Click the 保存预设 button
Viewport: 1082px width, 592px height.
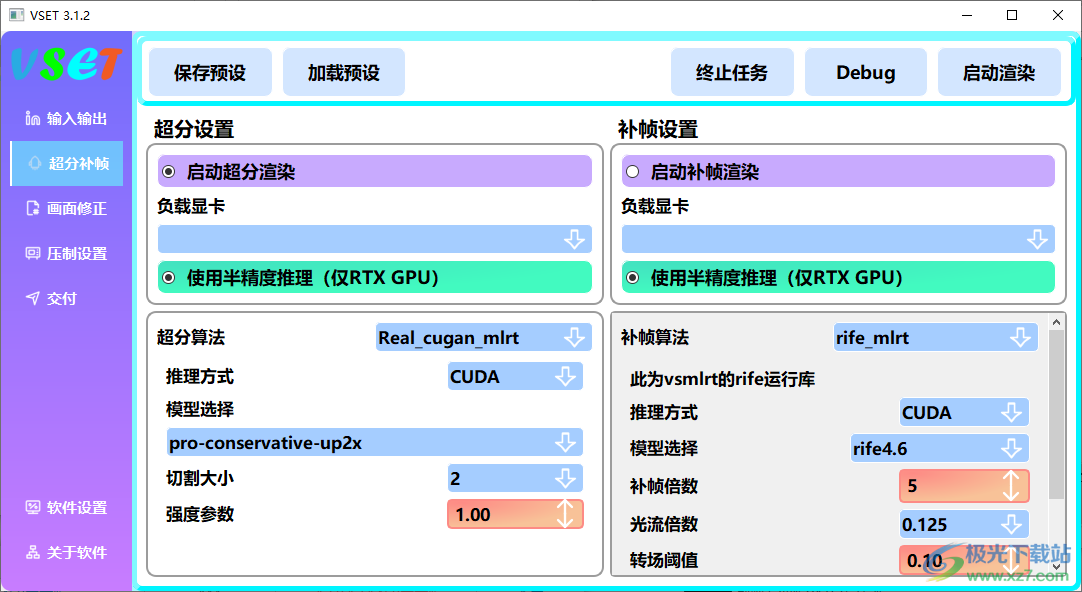(x=210, y=72)
